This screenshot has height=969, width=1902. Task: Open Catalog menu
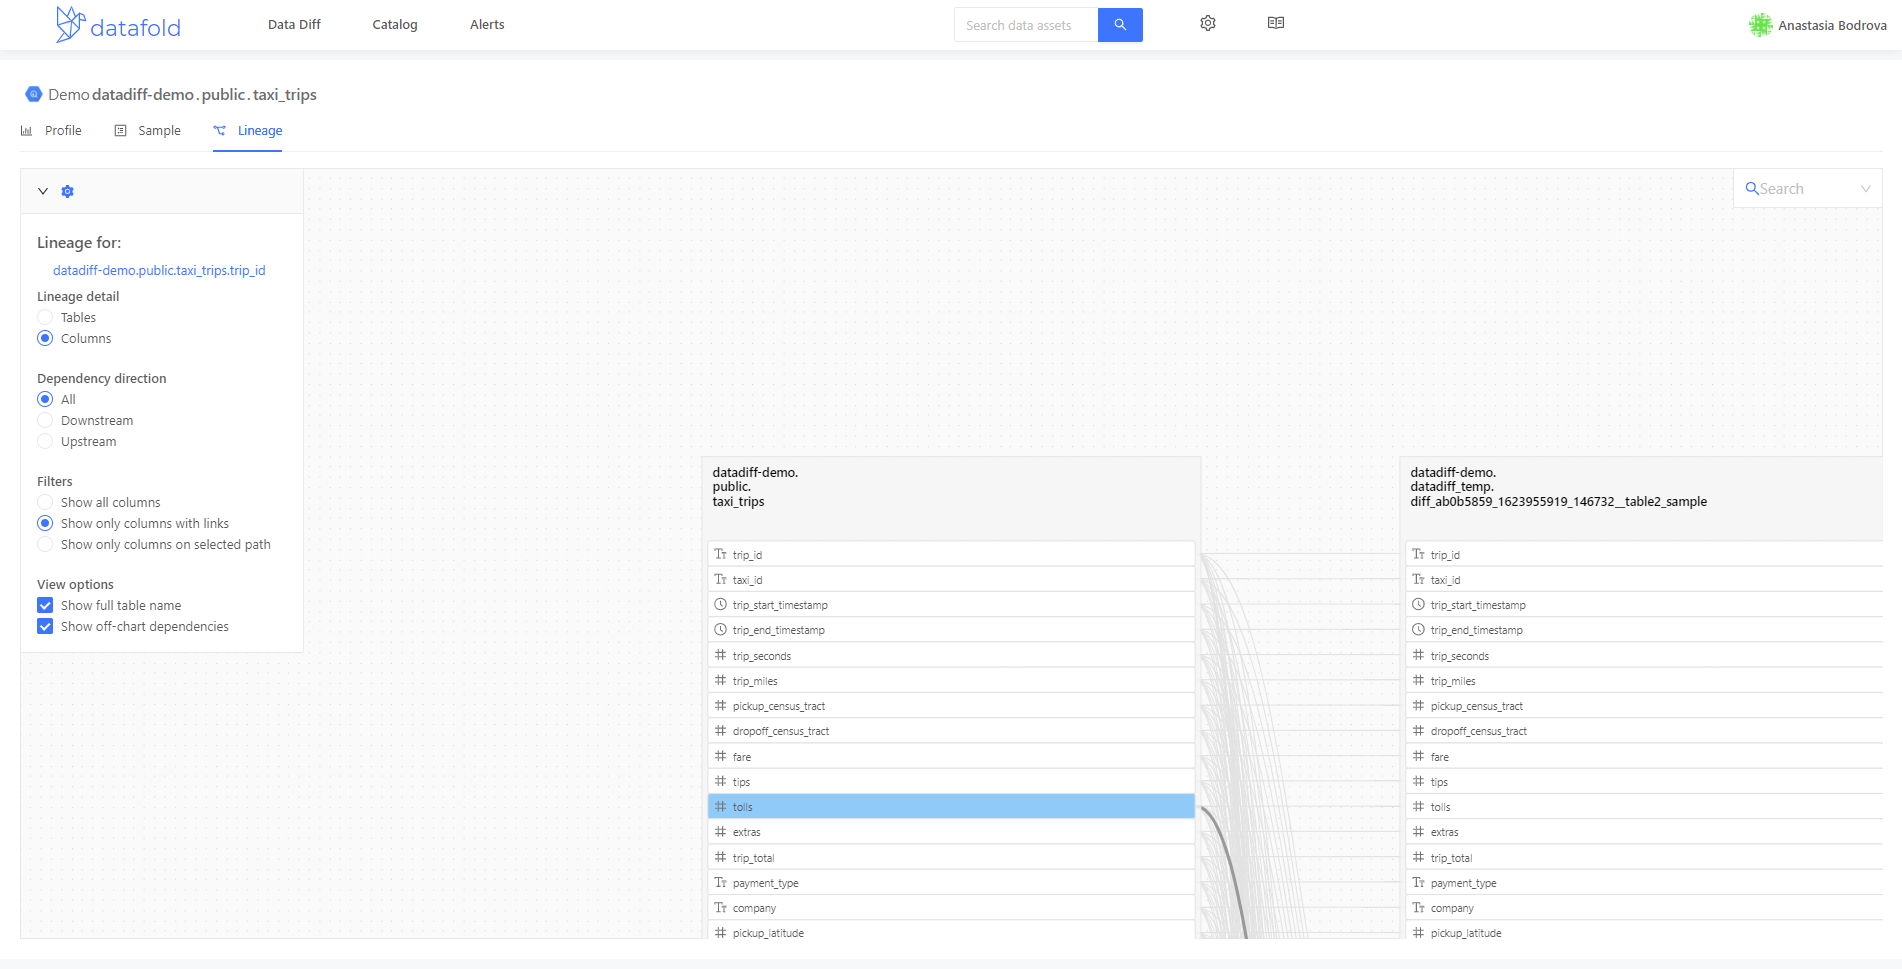point(395,25)
